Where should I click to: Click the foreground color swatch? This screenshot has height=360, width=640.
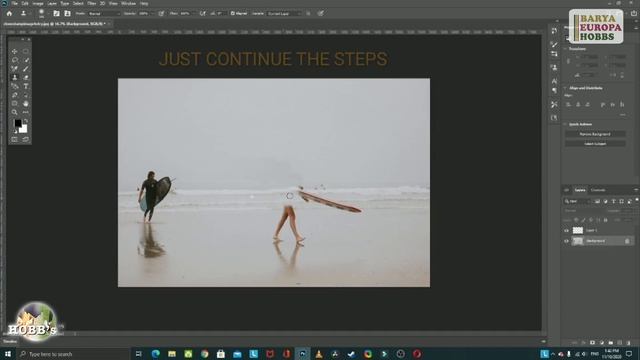18,123
